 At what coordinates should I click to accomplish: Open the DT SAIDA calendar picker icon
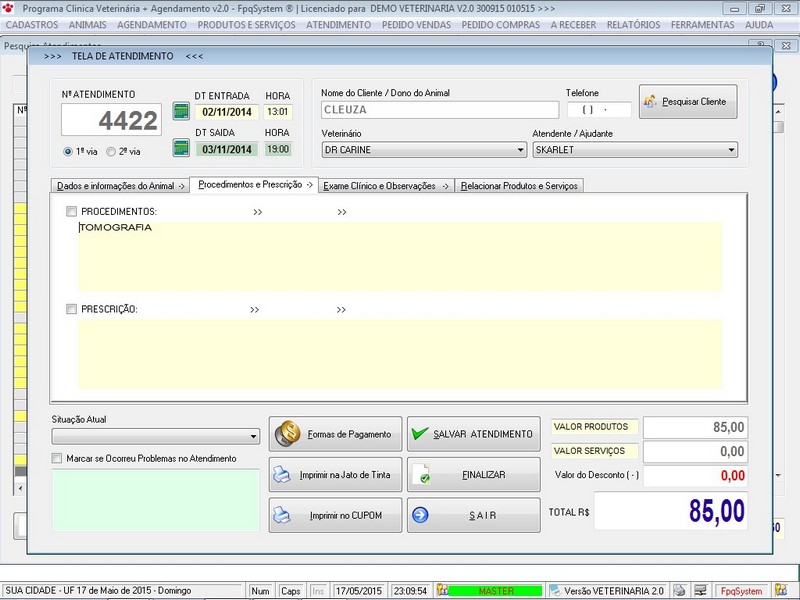[x=181, y=148]
